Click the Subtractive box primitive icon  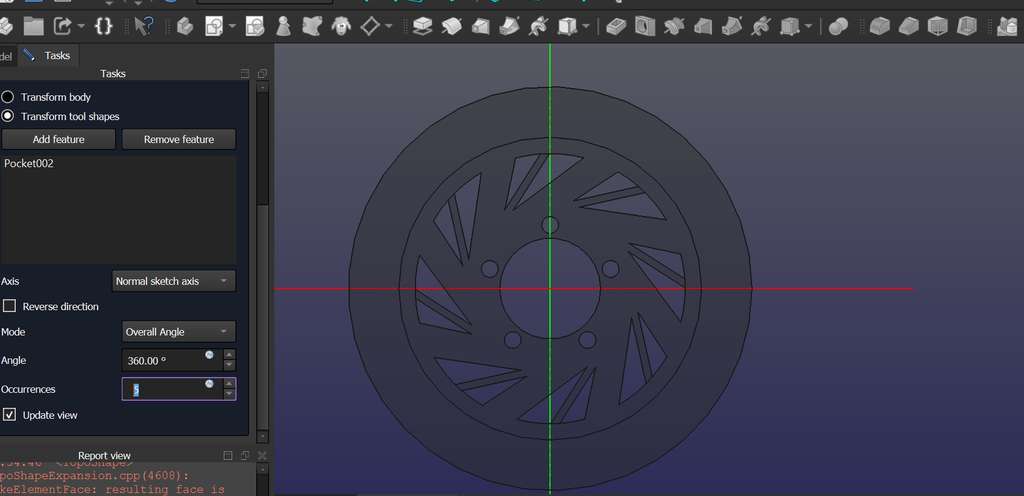coord(790,26)
